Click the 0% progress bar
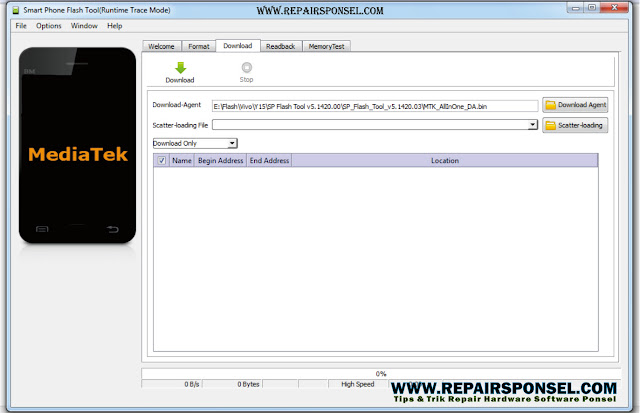The image size is (640, 413). [x=381, y=373]
